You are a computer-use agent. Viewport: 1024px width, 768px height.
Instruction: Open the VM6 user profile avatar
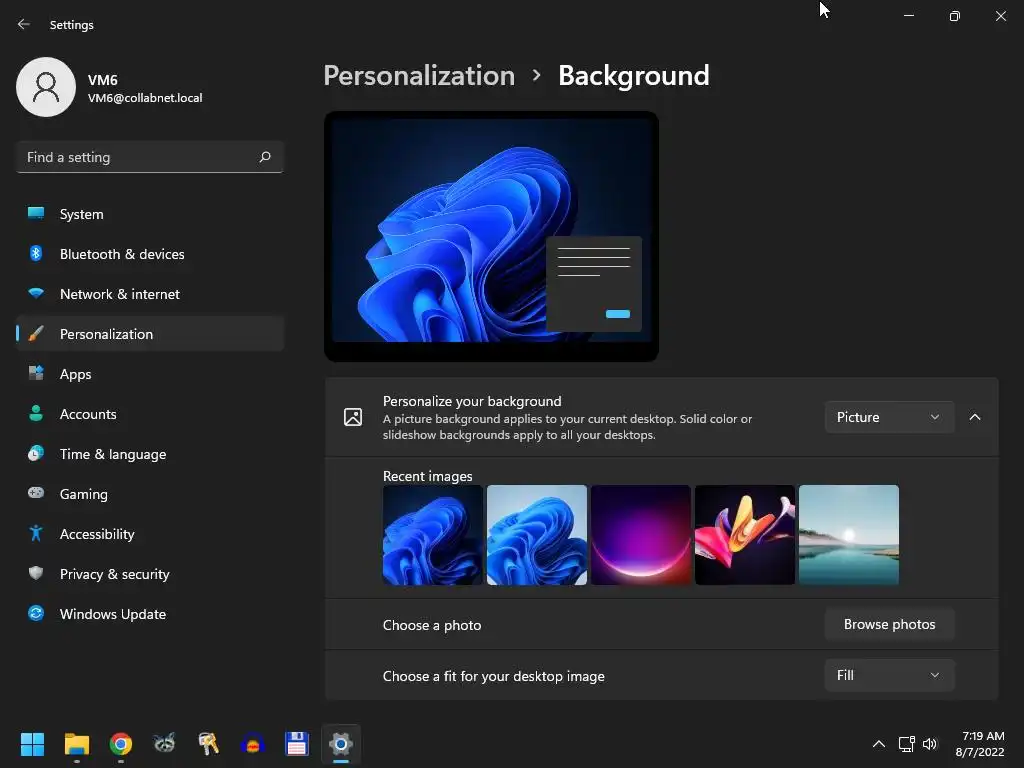(46, 87)
